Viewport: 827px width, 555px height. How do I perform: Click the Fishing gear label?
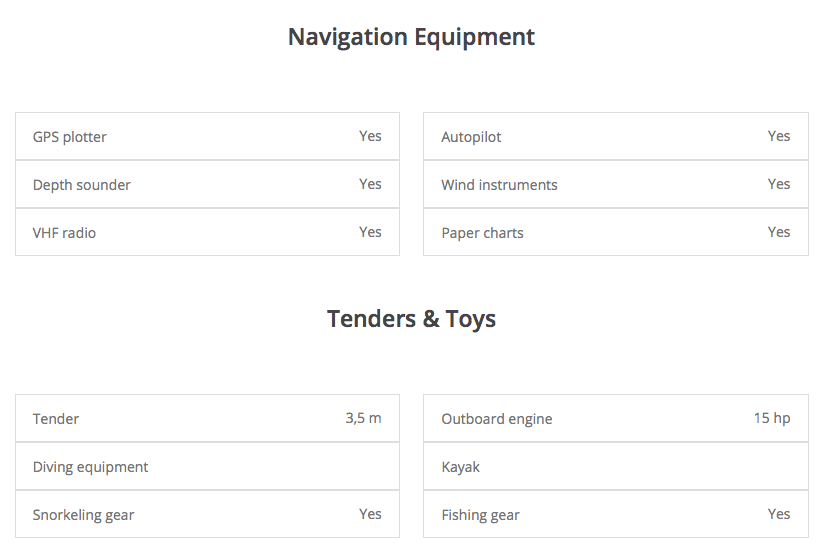click(x=480, y=515)
